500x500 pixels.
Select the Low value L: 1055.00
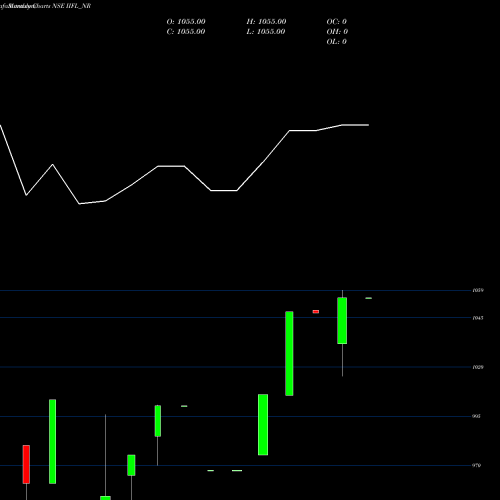point(266,32)
